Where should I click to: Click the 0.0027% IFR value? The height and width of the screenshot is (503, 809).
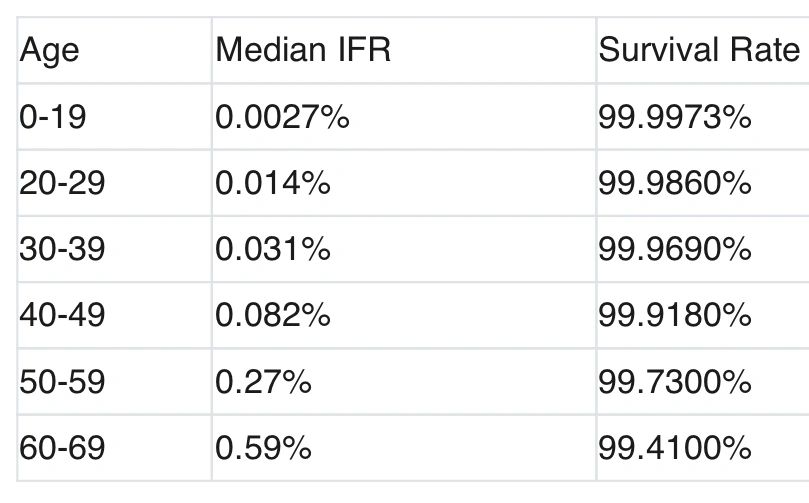282,117
